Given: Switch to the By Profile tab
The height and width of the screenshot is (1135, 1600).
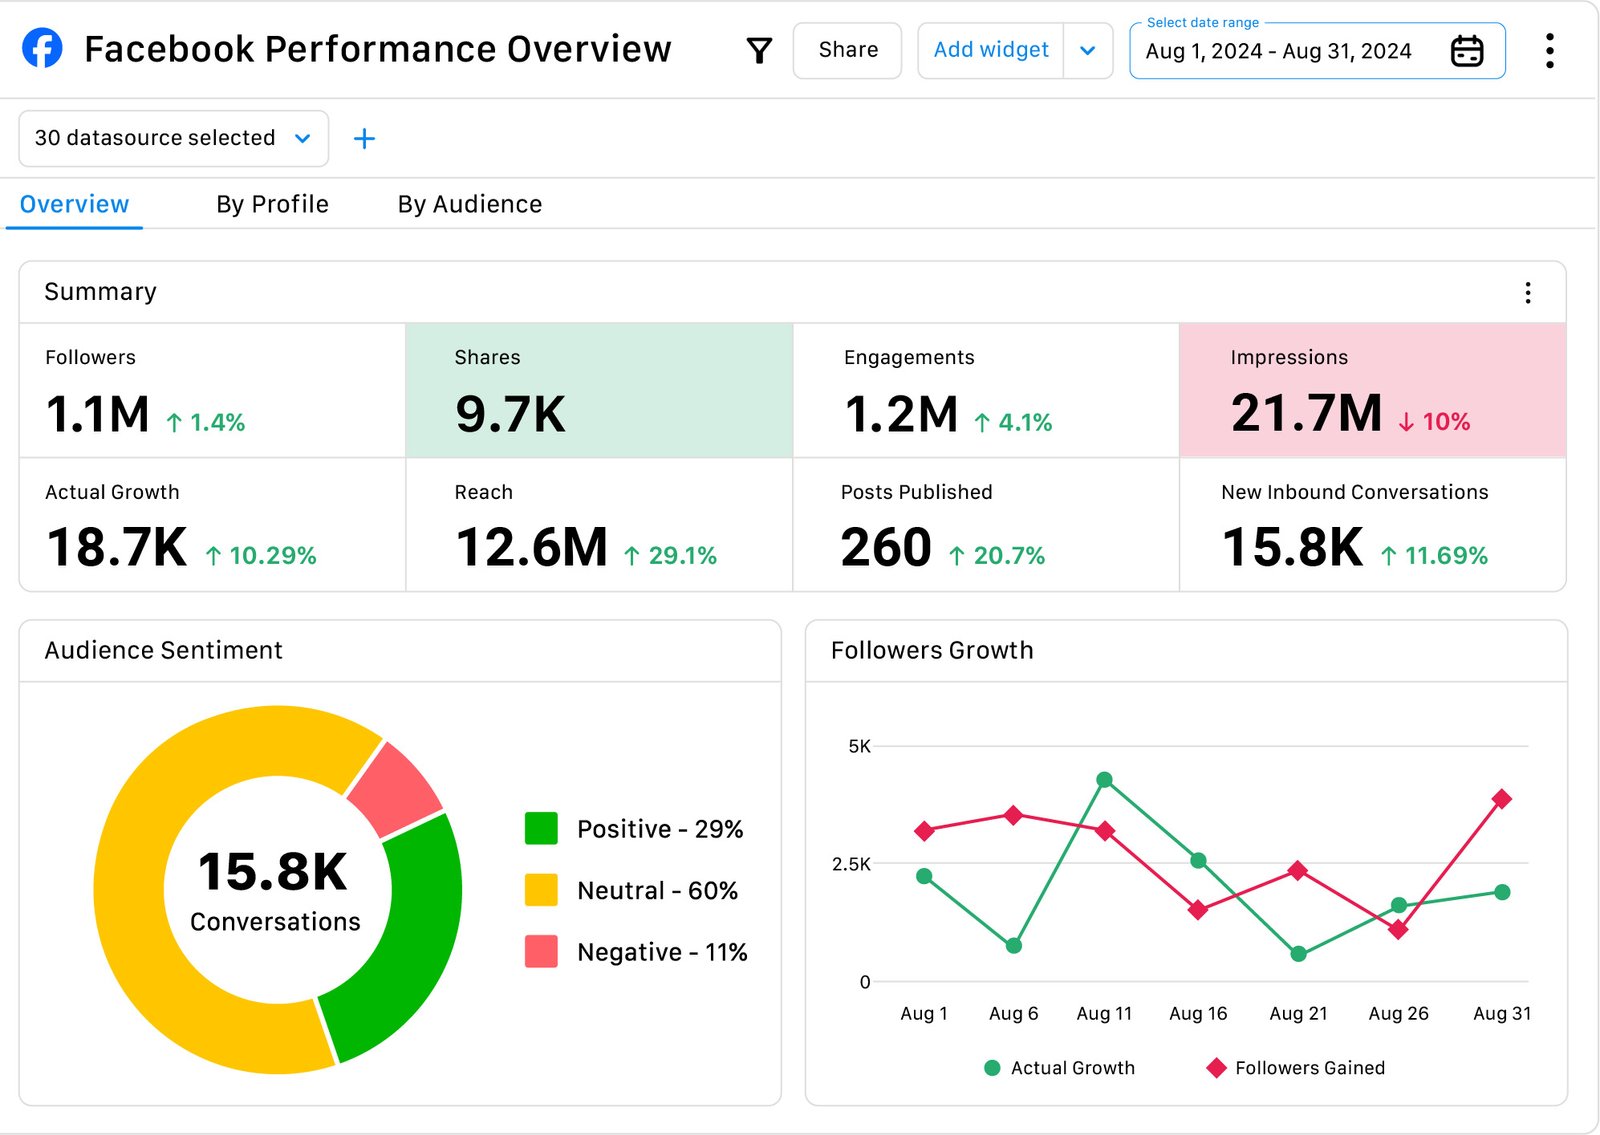Looking at the screenshot, I should pyautogui.click(x=272, y=204).
